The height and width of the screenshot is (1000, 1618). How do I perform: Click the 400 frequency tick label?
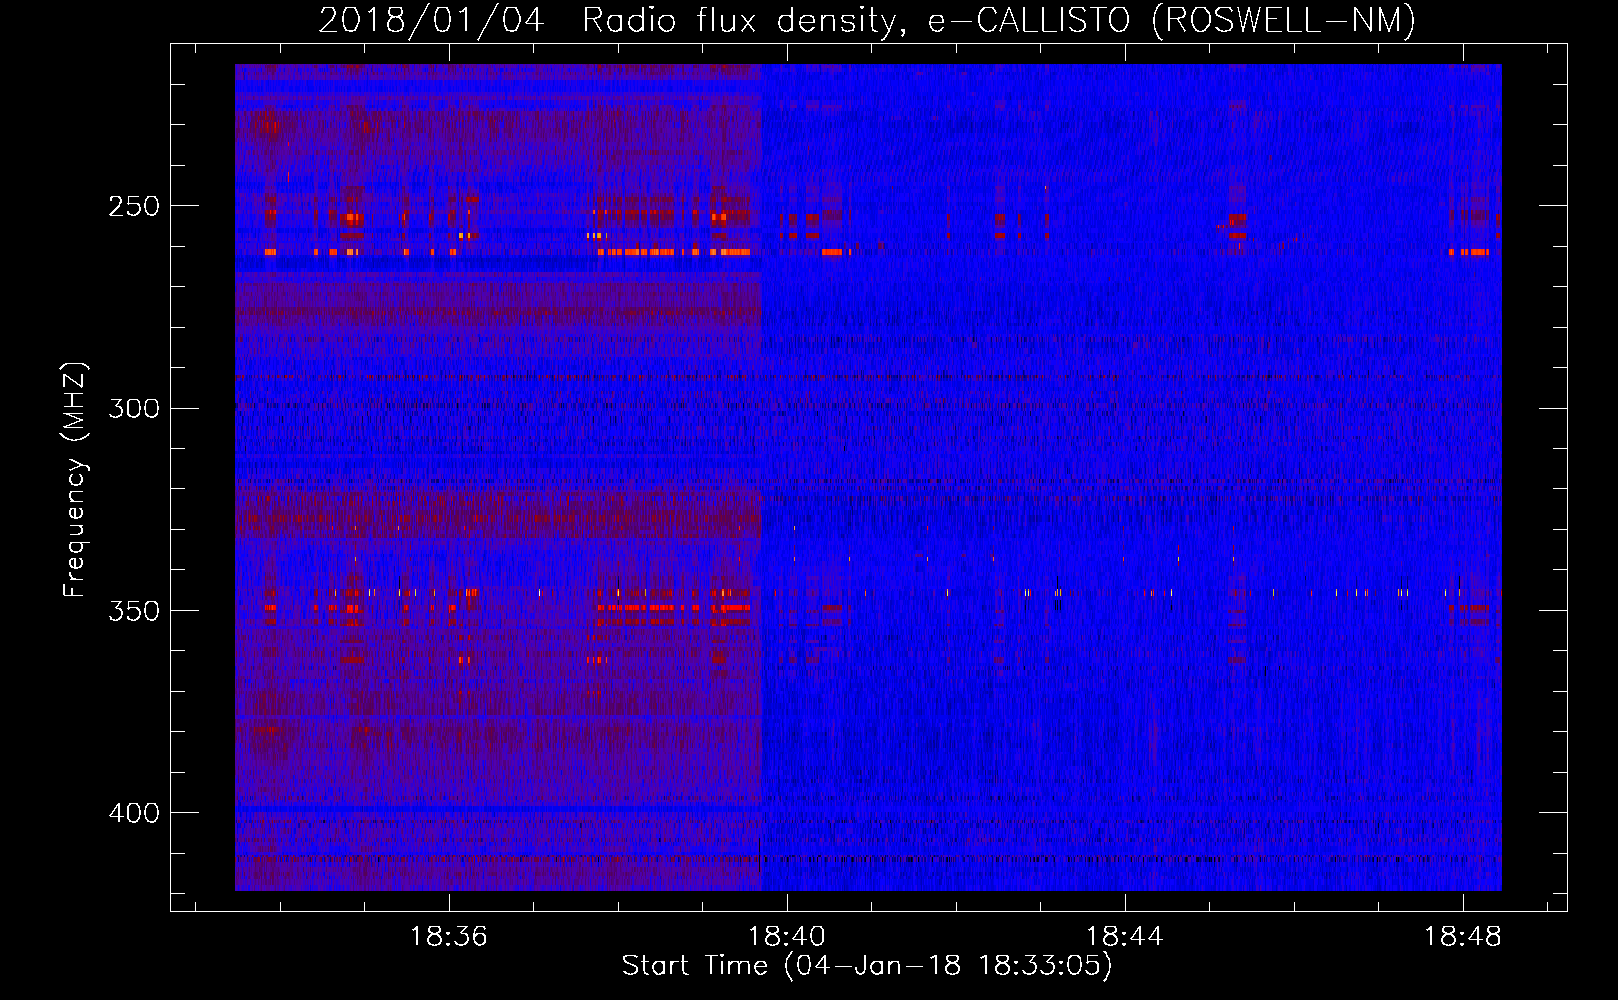coord(134,813)
